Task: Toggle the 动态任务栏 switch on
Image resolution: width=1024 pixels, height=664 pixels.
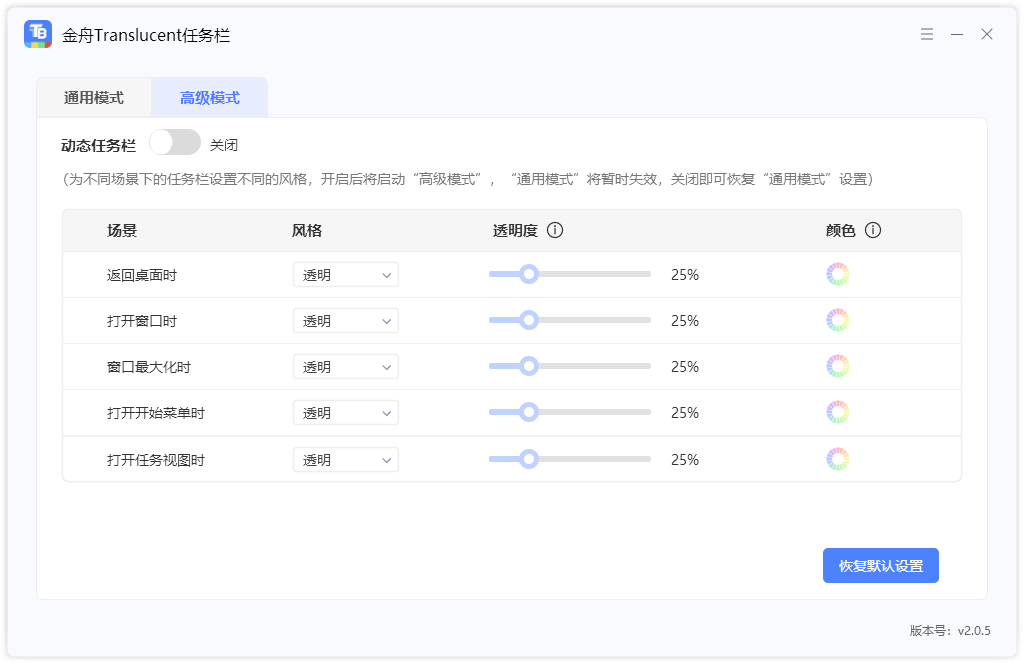Action: [175, 143]
